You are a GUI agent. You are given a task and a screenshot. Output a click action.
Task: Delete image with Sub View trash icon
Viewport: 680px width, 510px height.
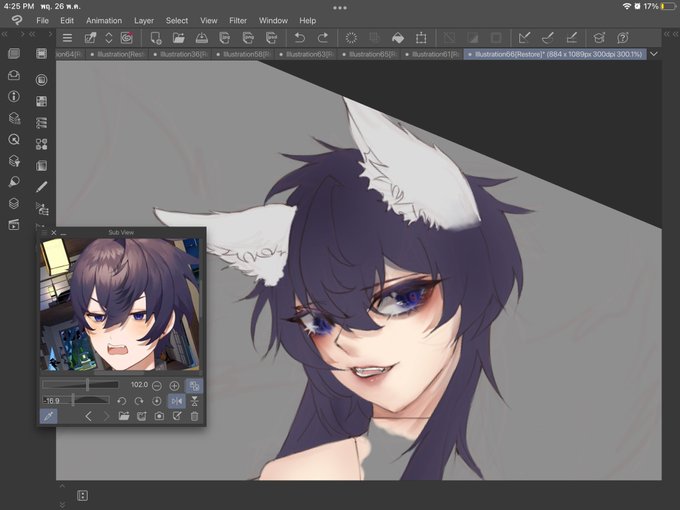[195, 416]
